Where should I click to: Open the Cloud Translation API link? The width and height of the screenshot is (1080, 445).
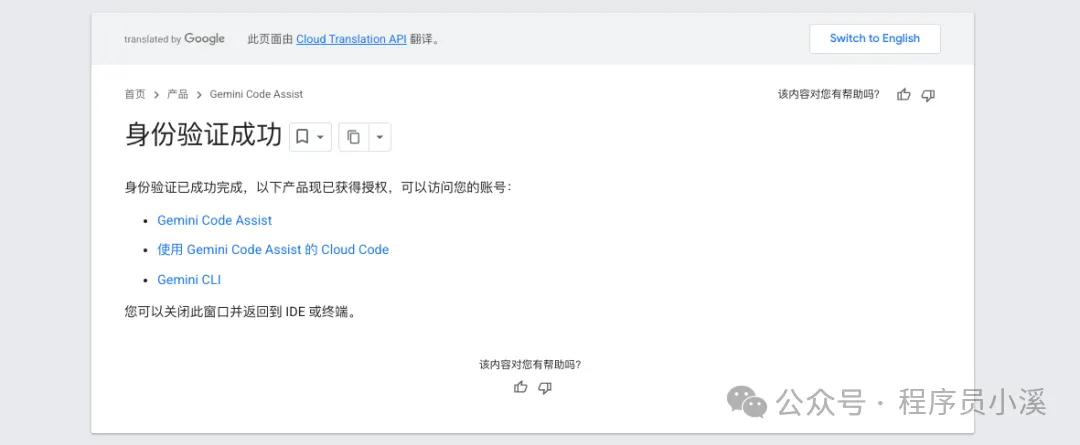351,39
